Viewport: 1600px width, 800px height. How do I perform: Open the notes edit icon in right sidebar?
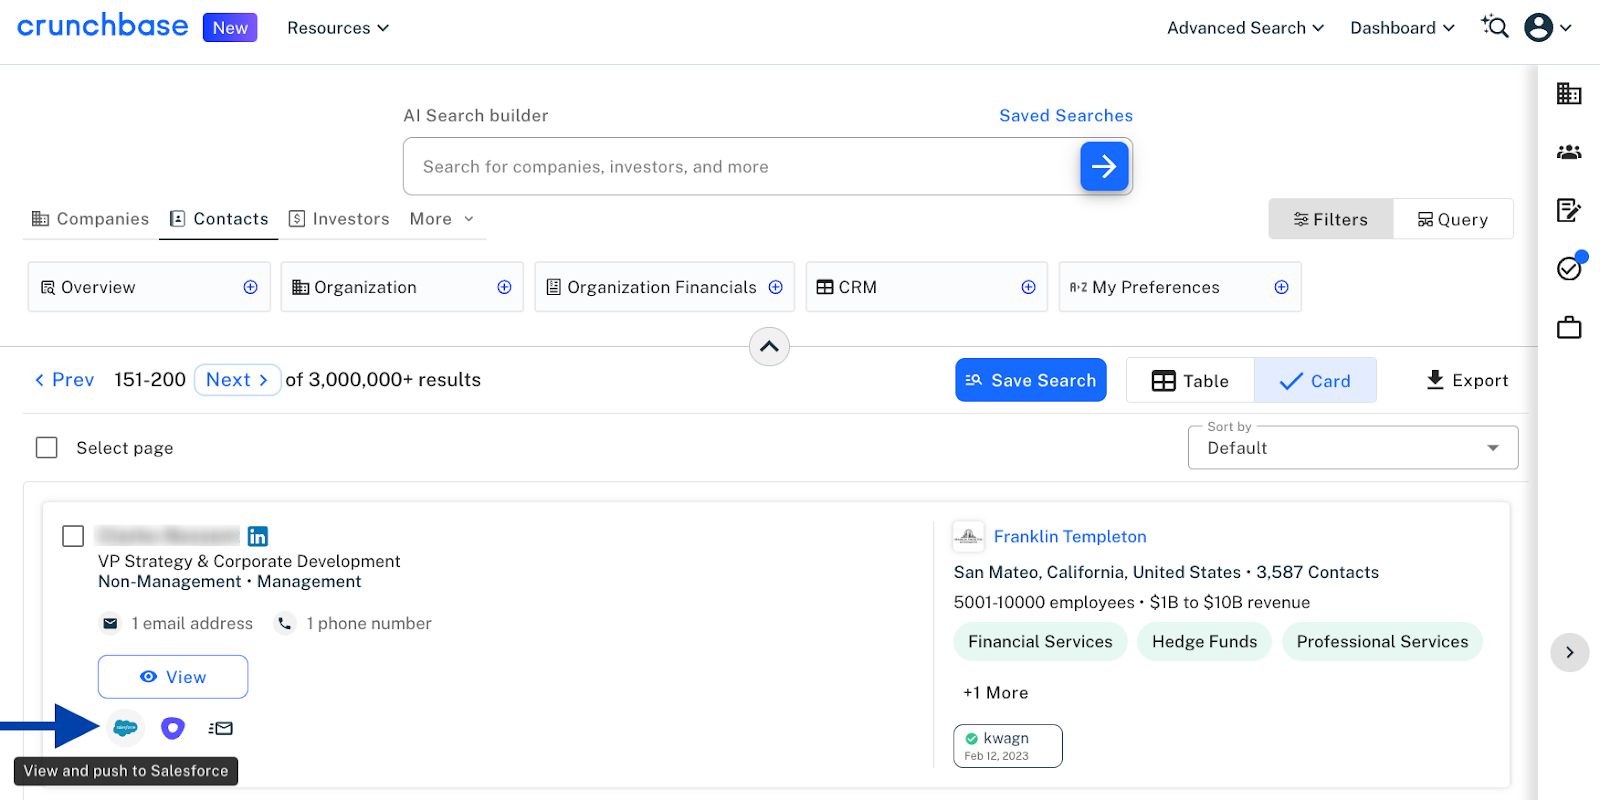(x=1569, y=210)
